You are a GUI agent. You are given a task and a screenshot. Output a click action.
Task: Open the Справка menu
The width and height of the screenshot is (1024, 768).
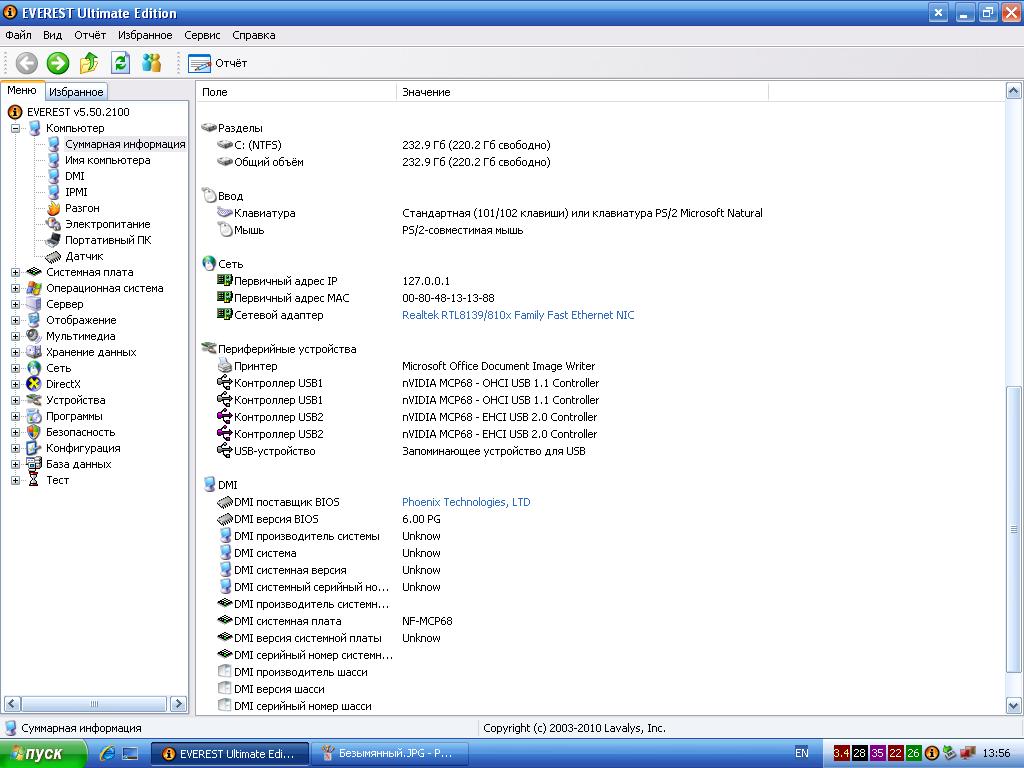(x=253, y=35)
